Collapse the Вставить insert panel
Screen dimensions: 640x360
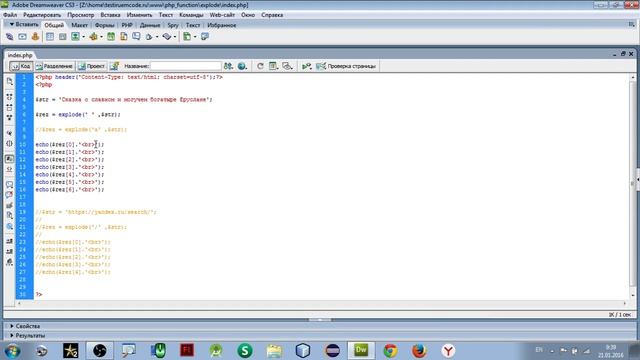(12, 24)
